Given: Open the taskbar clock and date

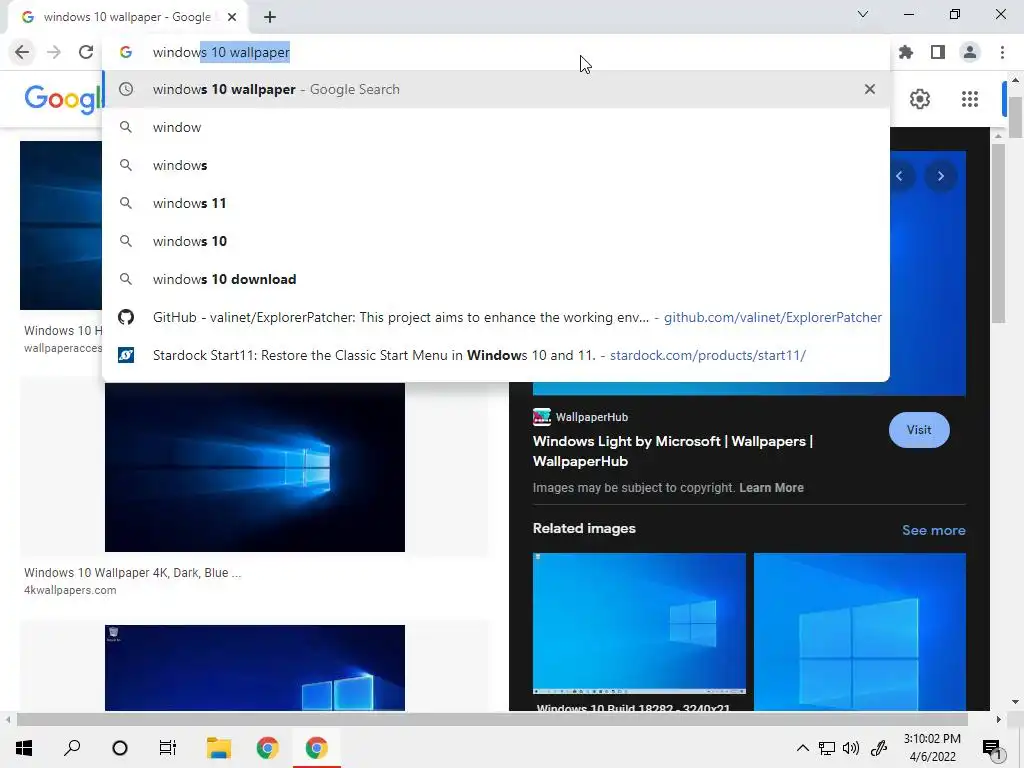Looking at the screenshot, I should point(933,748).
